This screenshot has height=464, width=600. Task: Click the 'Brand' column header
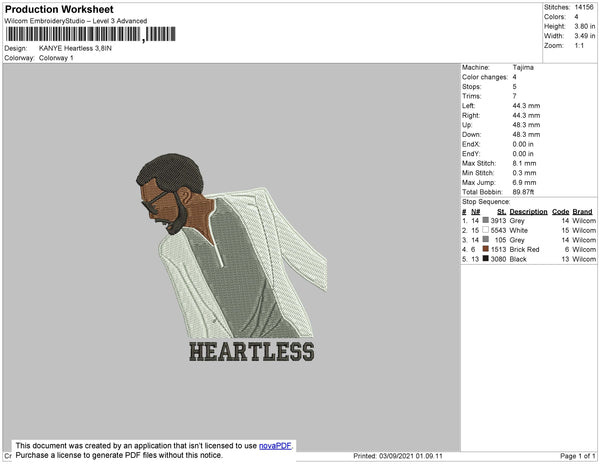[x=582, y=212]
